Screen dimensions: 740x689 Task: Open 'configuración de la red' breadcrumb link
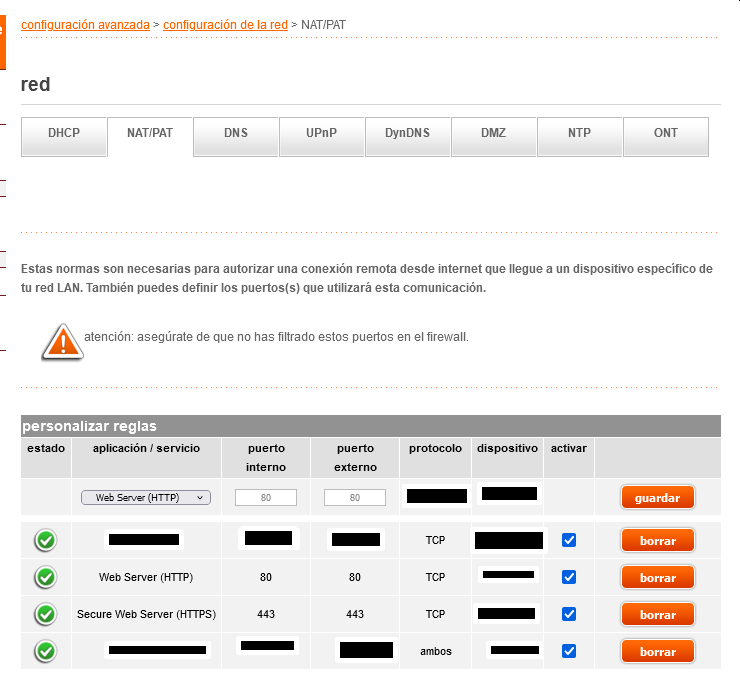[225, 24]
